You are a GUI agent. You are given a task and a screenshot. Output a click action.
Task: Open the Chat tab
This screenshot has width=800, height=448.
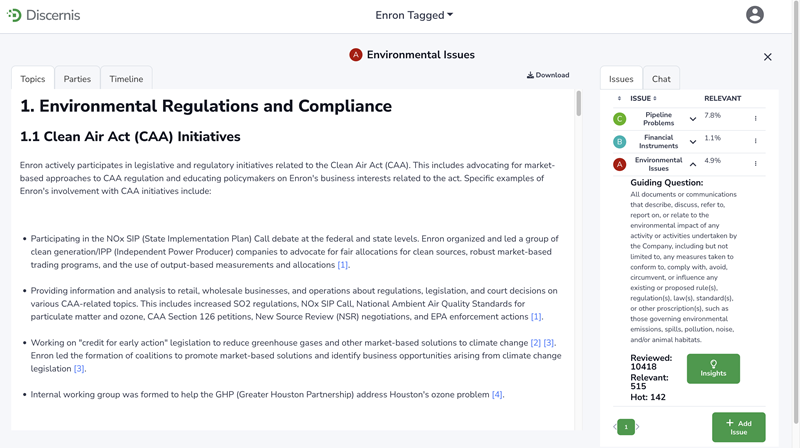661,79
